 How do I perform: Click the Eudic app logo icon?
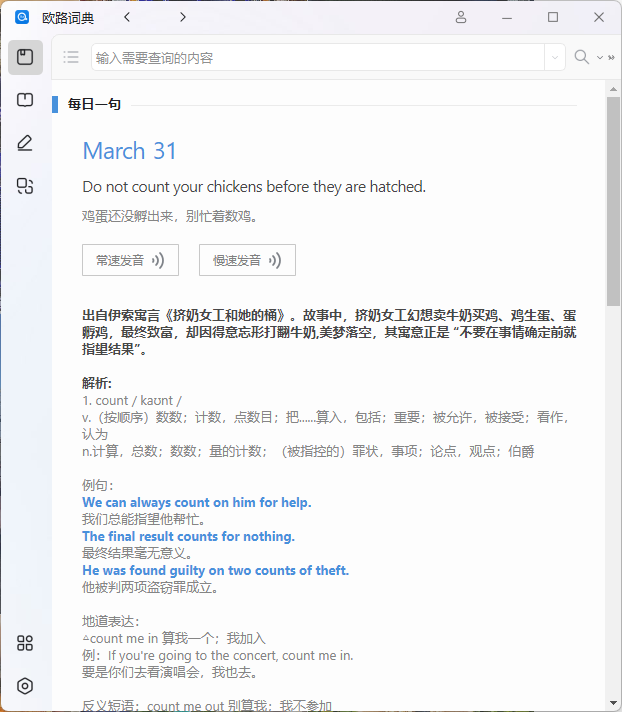tap(22, 17)
